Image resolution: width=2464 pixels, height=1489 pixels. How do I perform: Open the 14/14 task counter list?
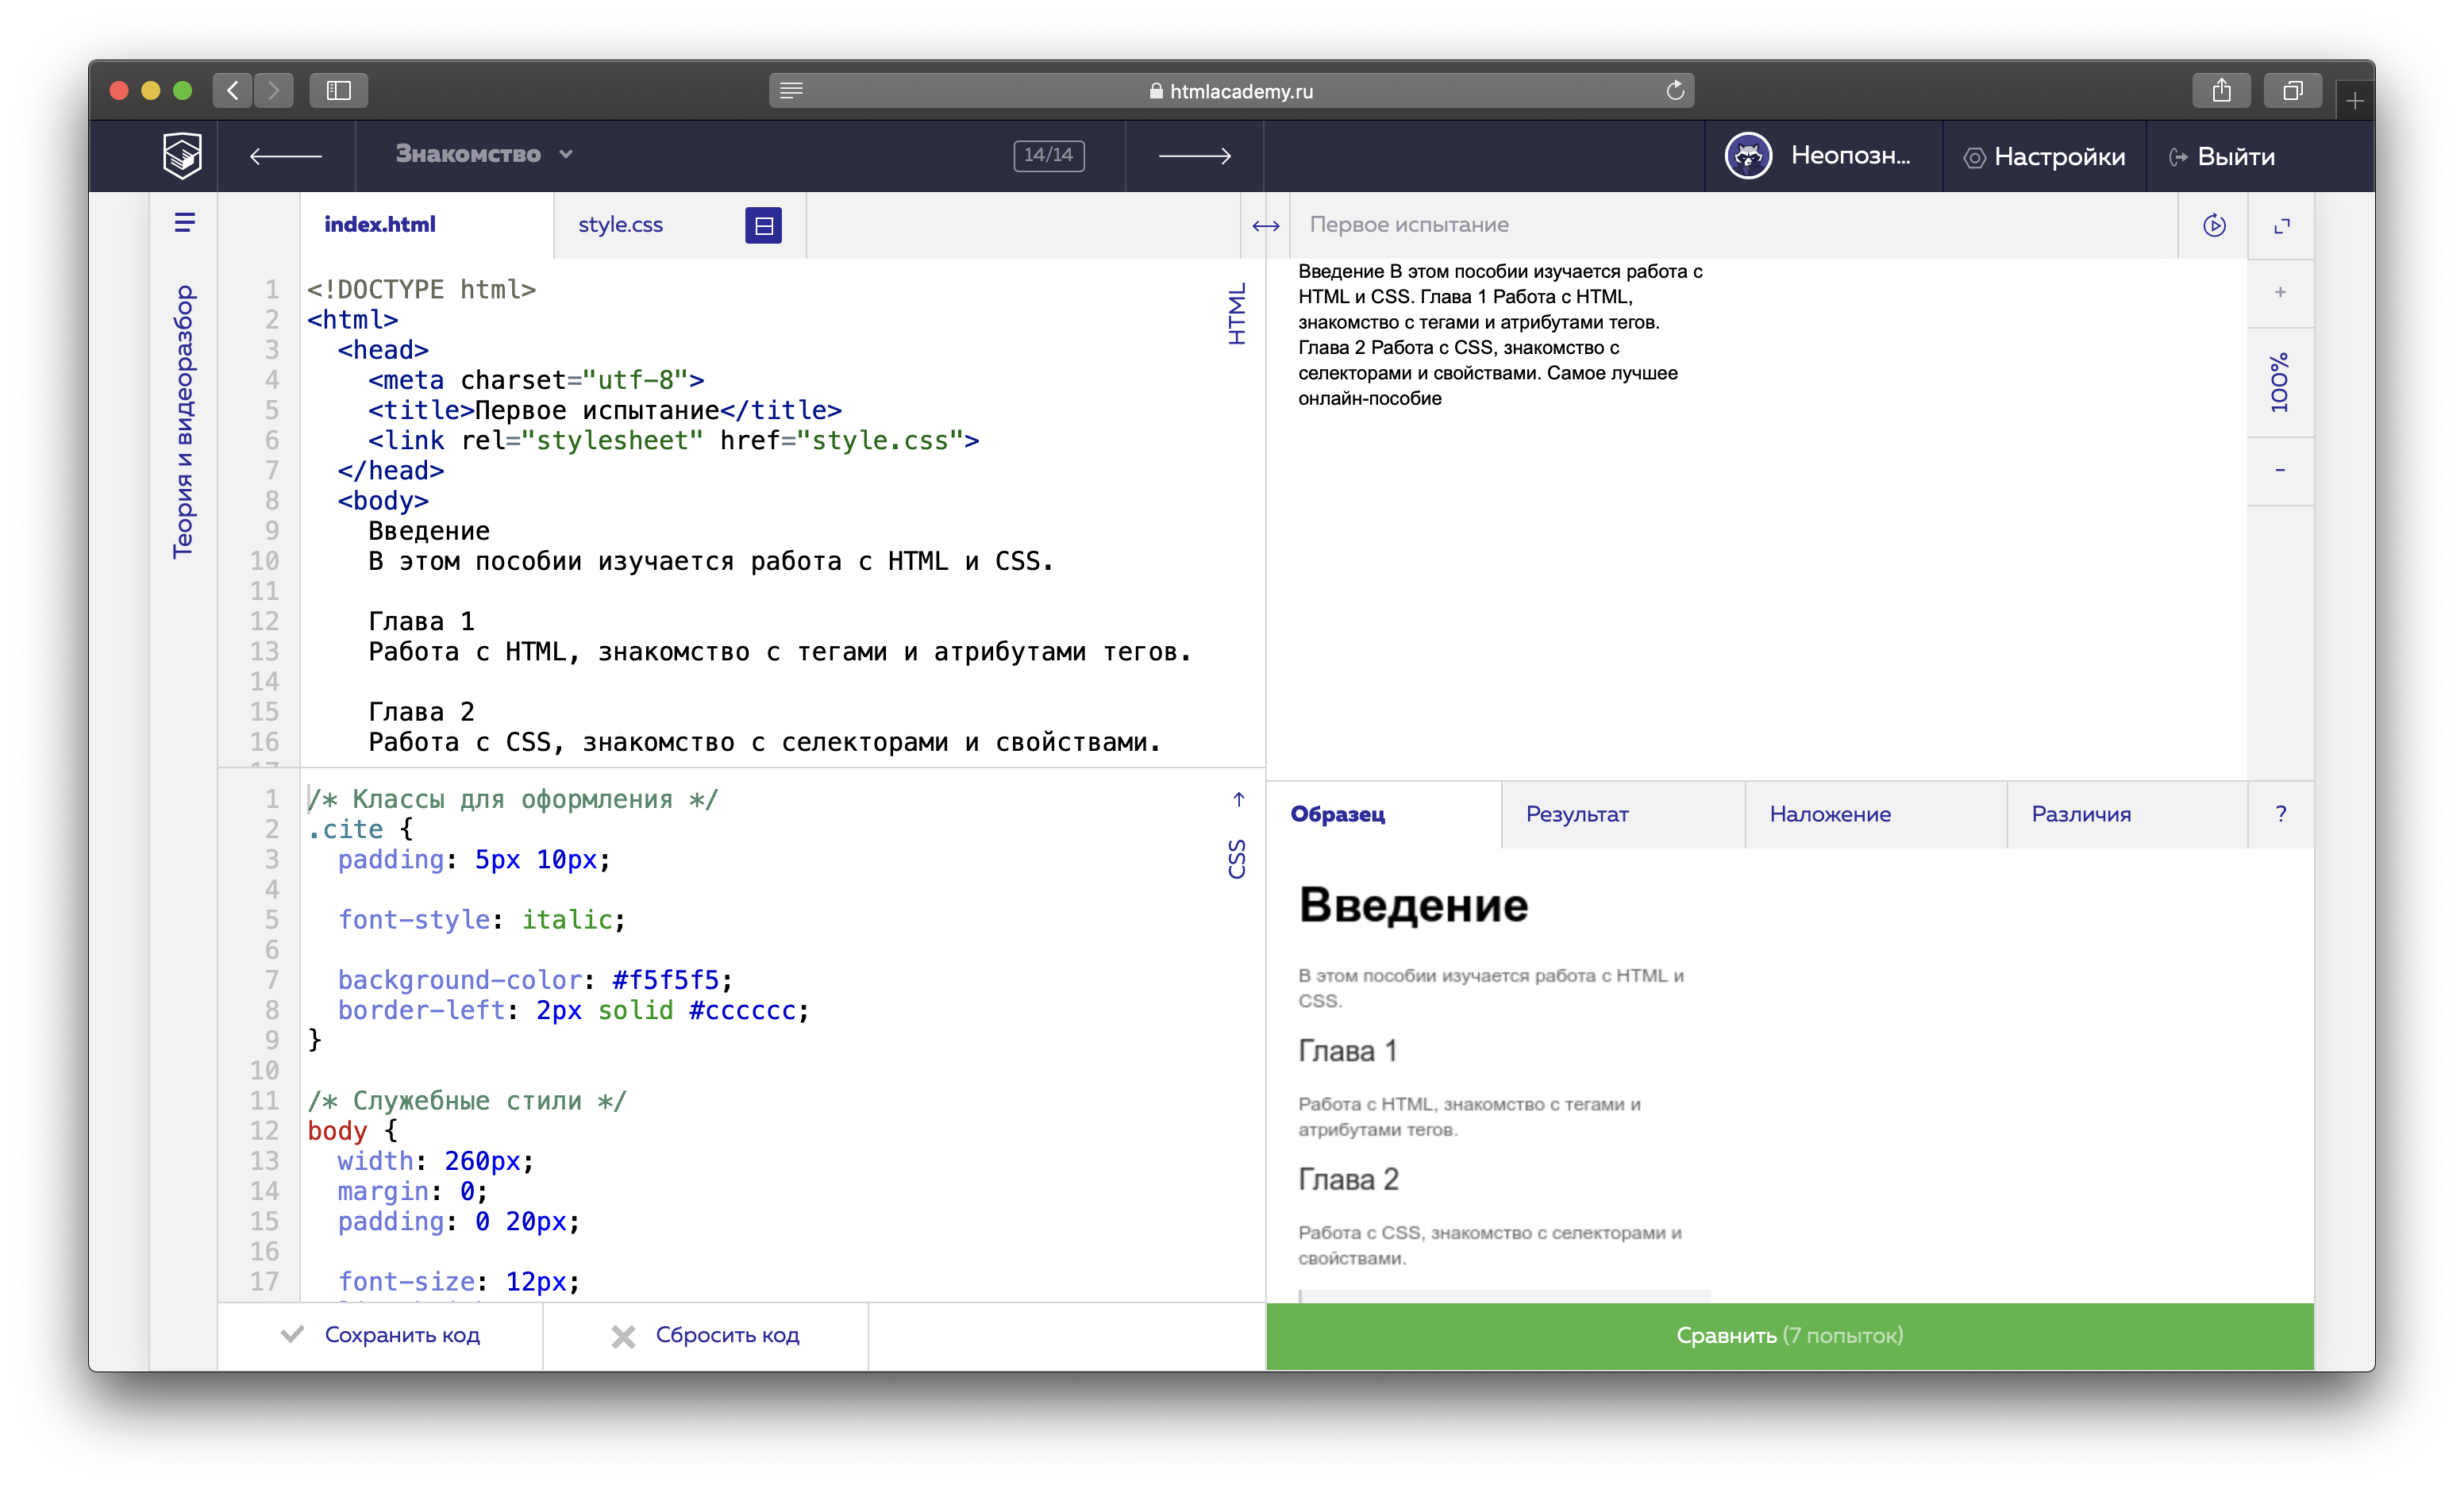(x=1048, y=155)
